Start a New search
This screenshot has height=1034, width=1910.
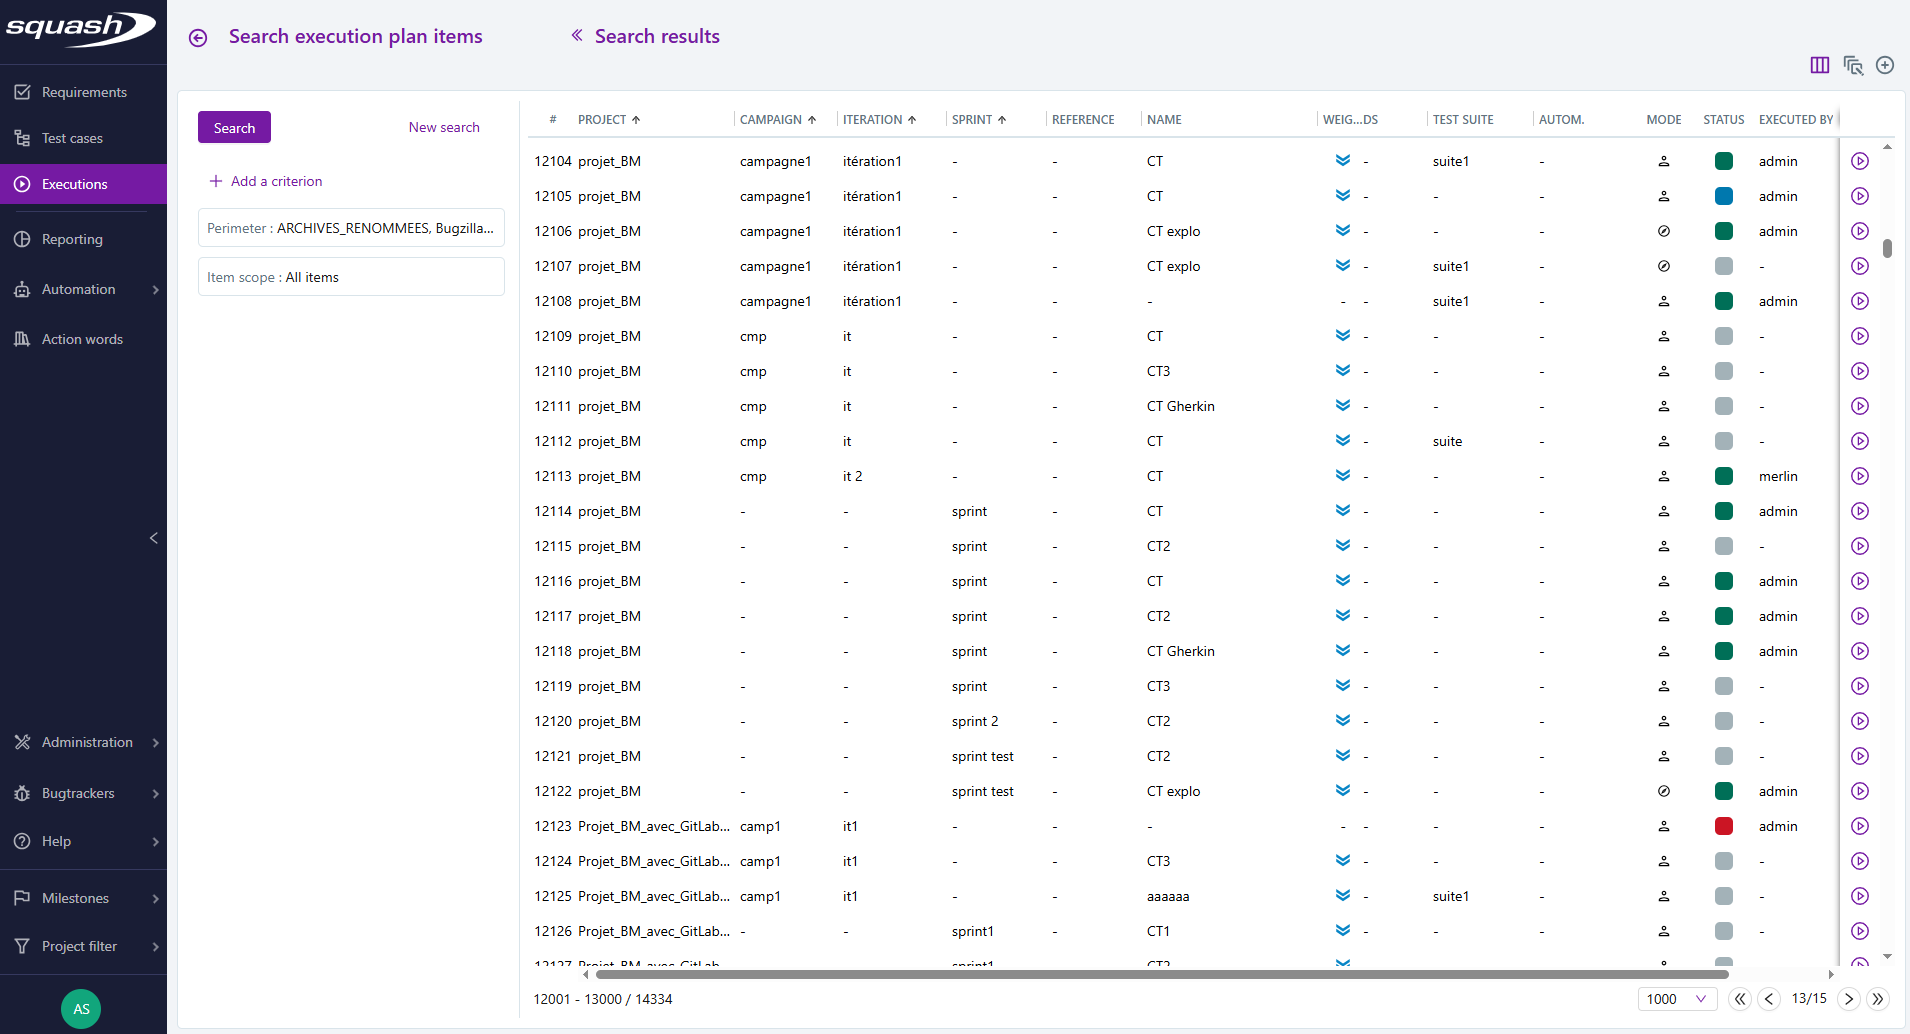tap(444, 127)
